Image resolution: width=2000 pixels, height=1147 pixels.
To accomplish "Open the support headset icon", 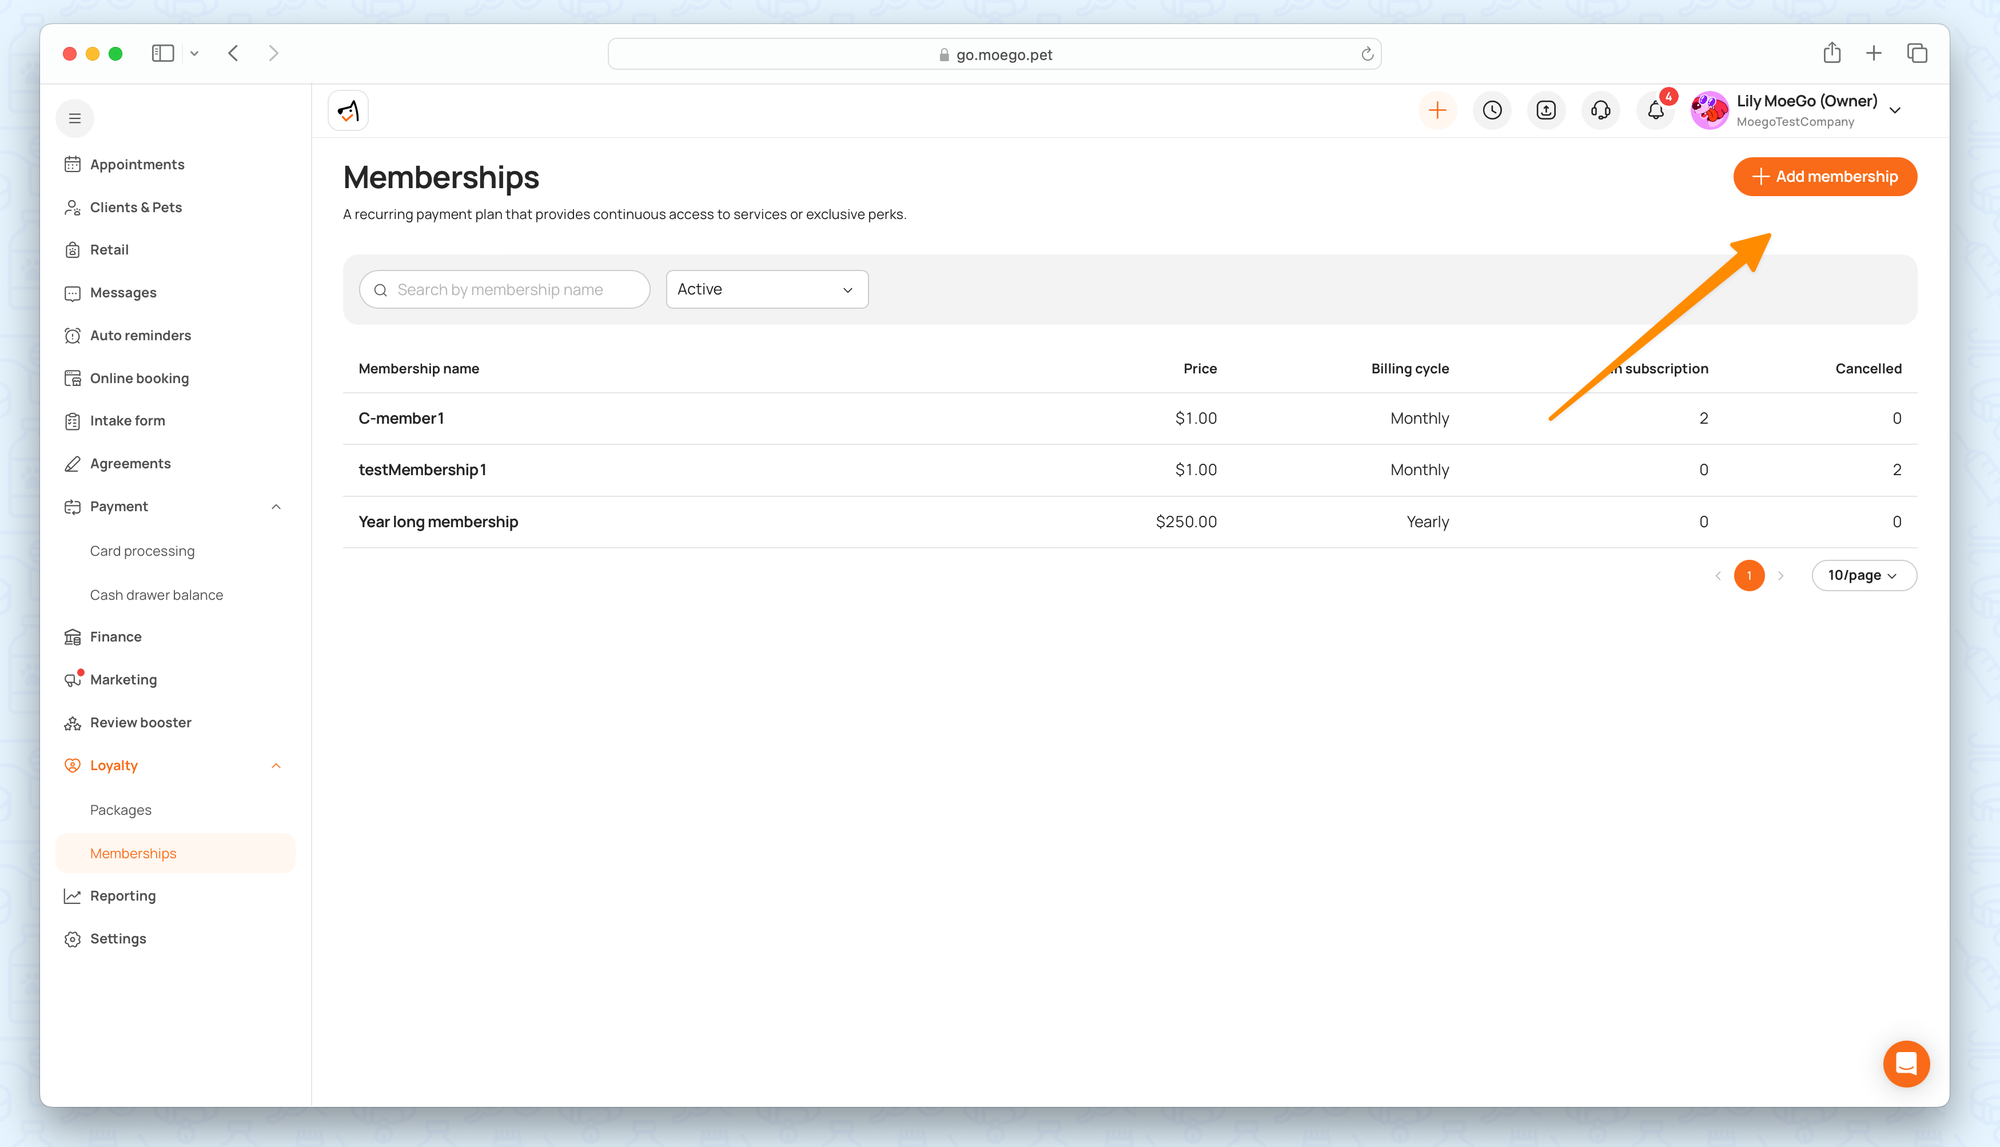I will click(1600, 111).
